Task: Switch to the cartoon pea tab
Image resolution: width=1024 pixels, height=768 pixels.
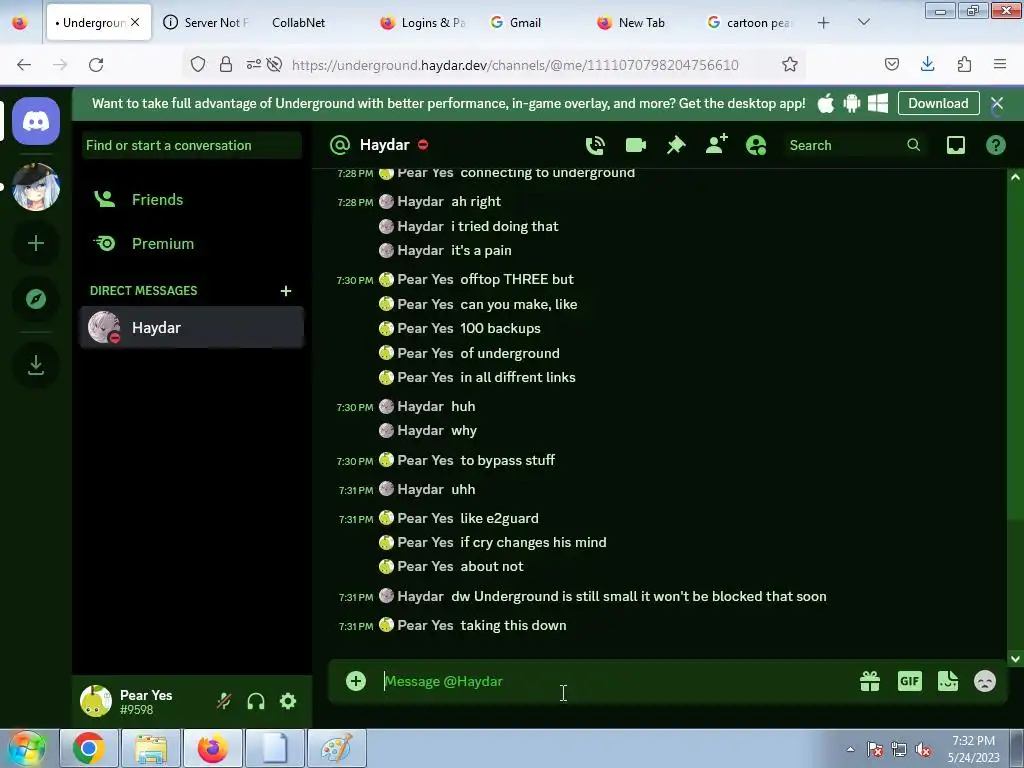Action: 751,23
